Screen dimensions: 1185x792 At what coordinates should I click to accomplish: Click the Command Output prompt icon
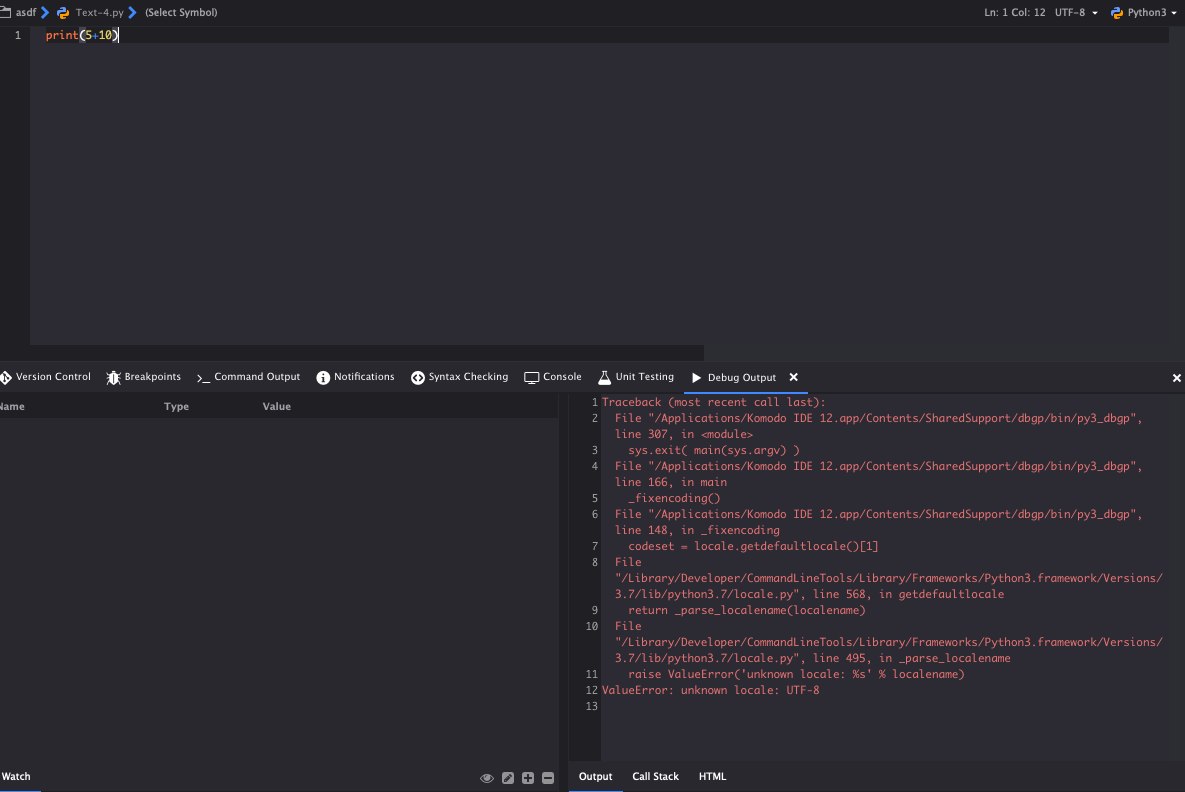(203, 377)
